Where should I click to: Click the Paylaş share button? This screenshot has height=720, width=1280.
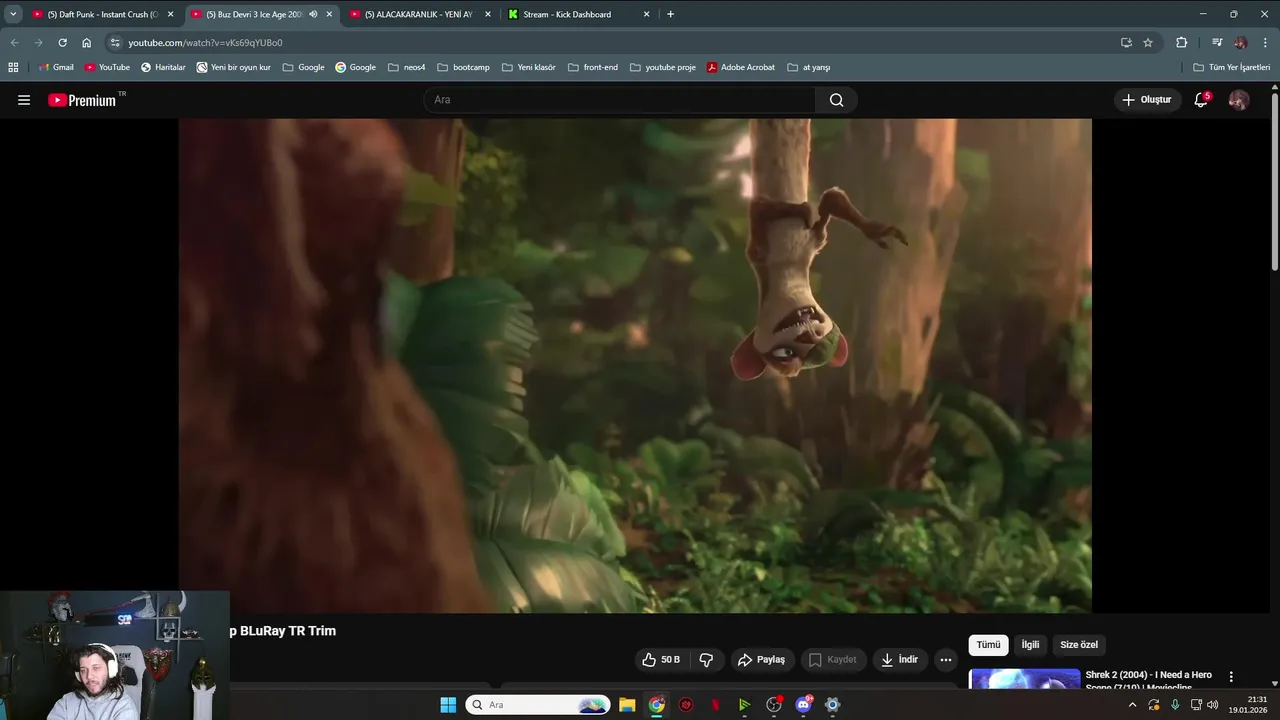pyautogui.click(x=761, y=660)
